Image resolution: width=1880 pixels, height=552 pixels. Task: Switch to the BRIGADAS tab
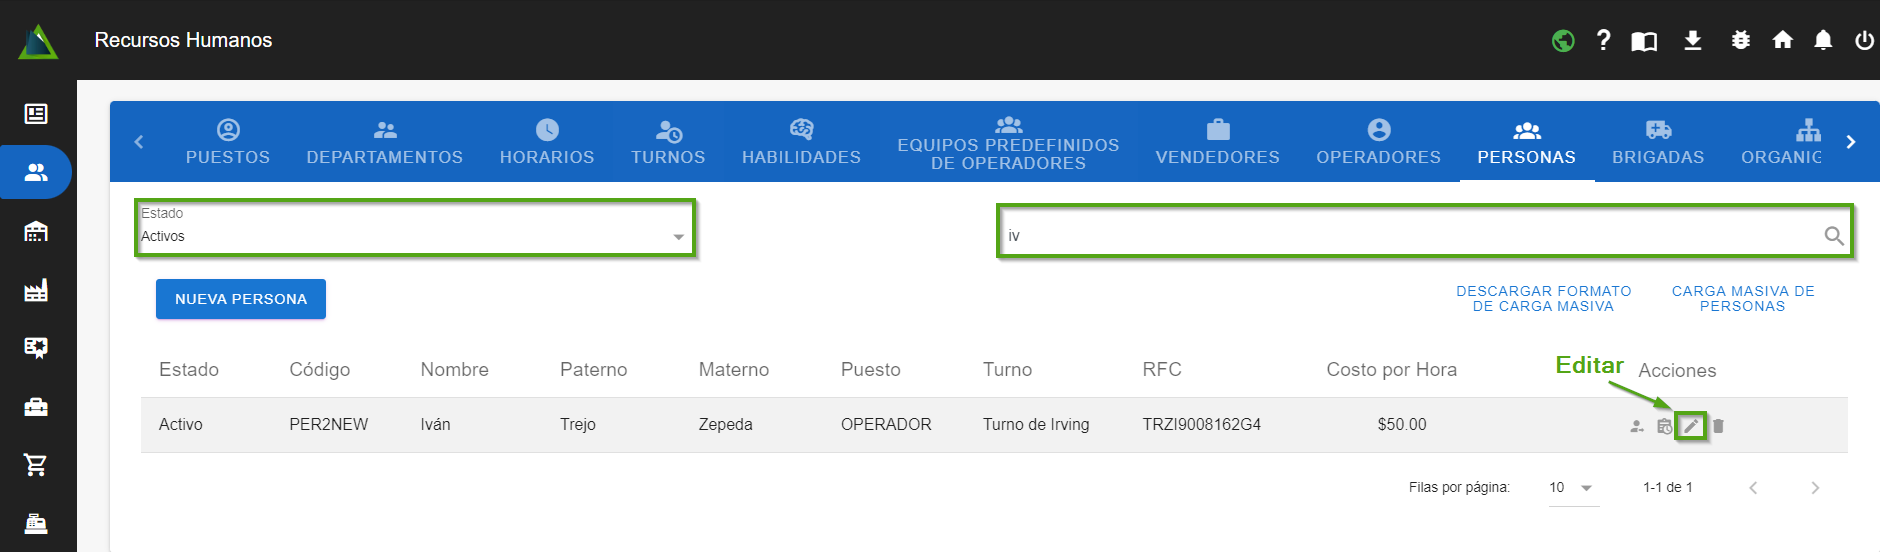(x=1657, y=142)
